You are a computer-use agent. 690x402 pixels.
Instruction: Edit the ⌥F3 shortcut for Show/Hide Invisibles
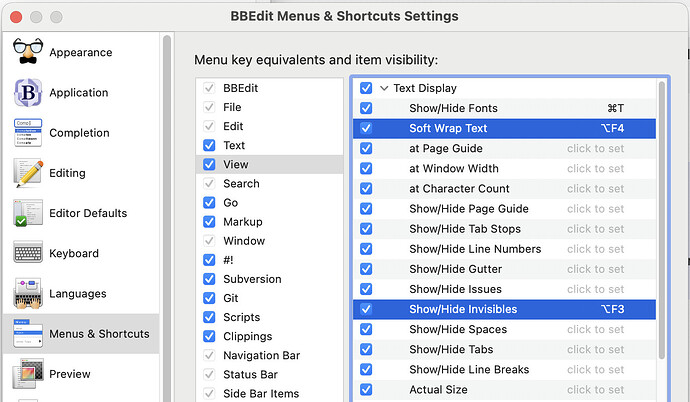(613, 309)
